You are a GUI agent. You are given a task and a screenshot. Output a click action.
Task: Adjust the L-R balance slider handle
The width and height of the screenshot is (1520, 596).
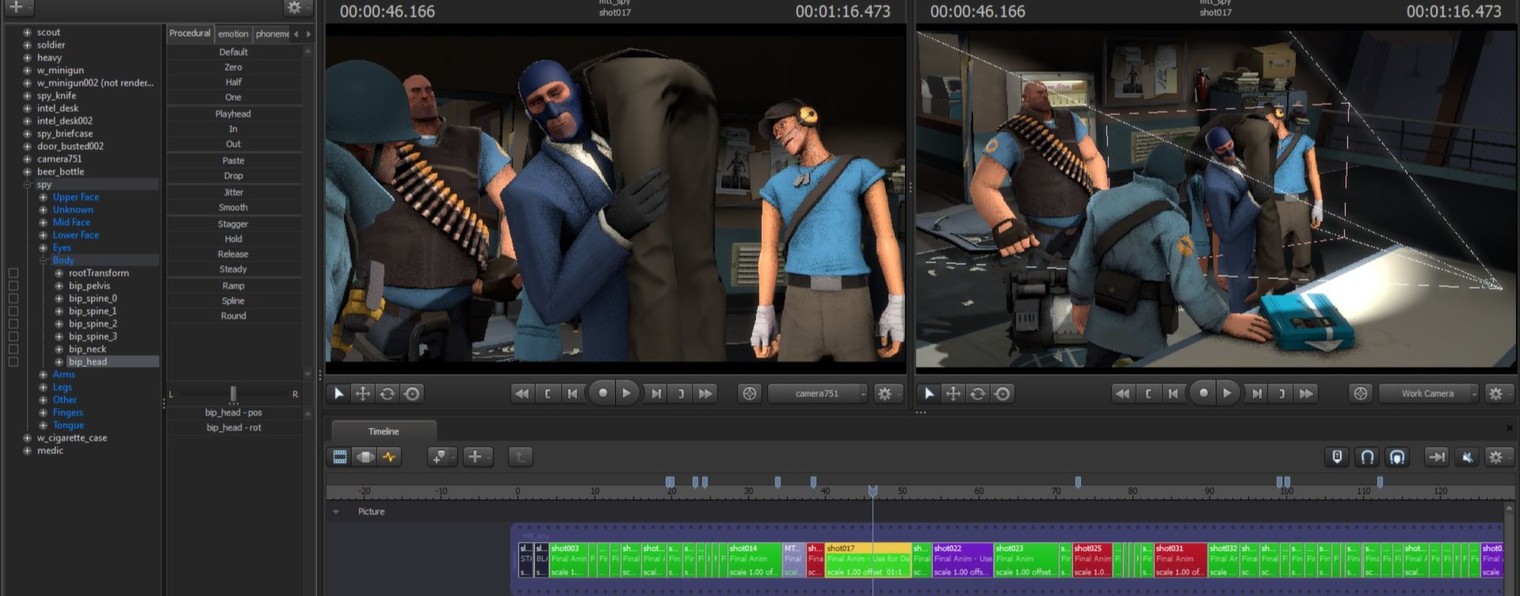pyautogui.click(x=233, y=394)
